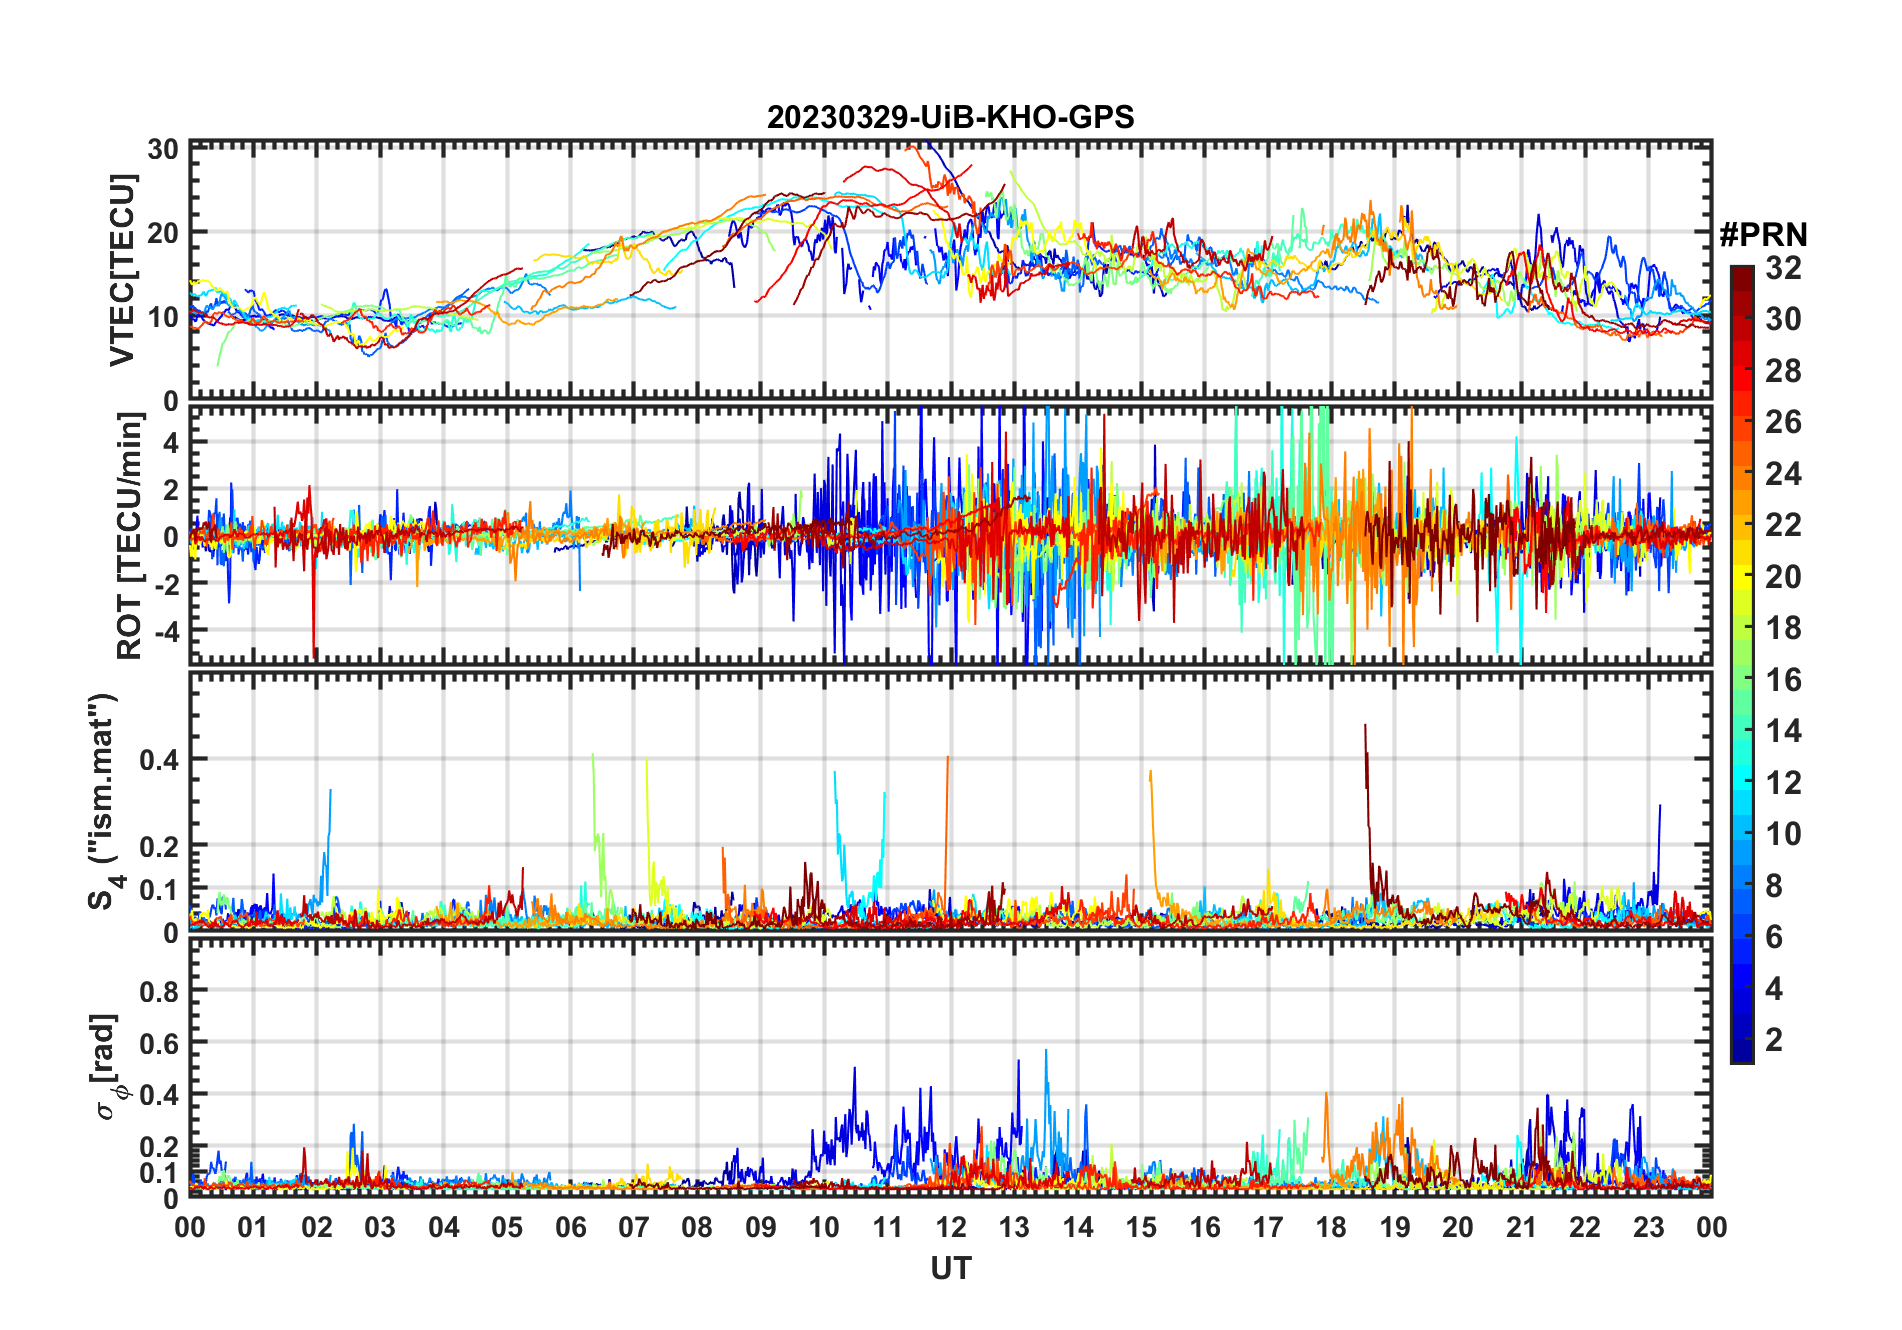Pick the dark red top of the PRN colorbar
Image resolution: width=1902 pixels, height=1330 pixels.
pyautogui.click(x=1742, y=273)
